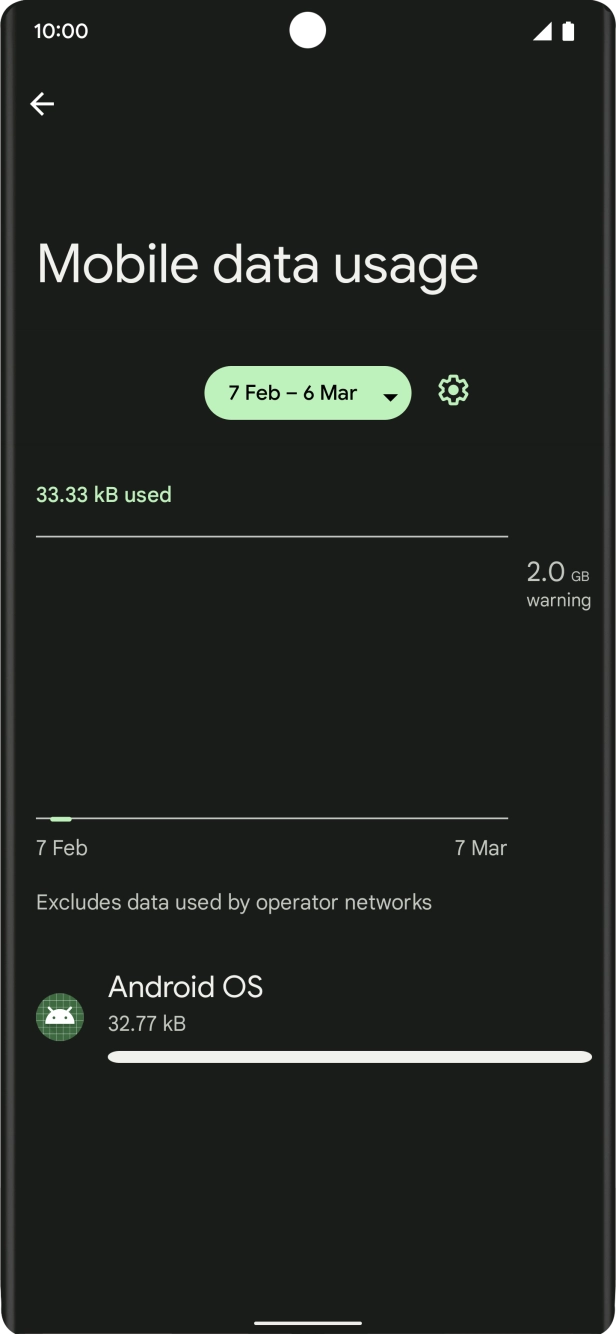
Task: Tap the gear icon beside the date selector
Action: pyautogui.click(x=453, y=390)
